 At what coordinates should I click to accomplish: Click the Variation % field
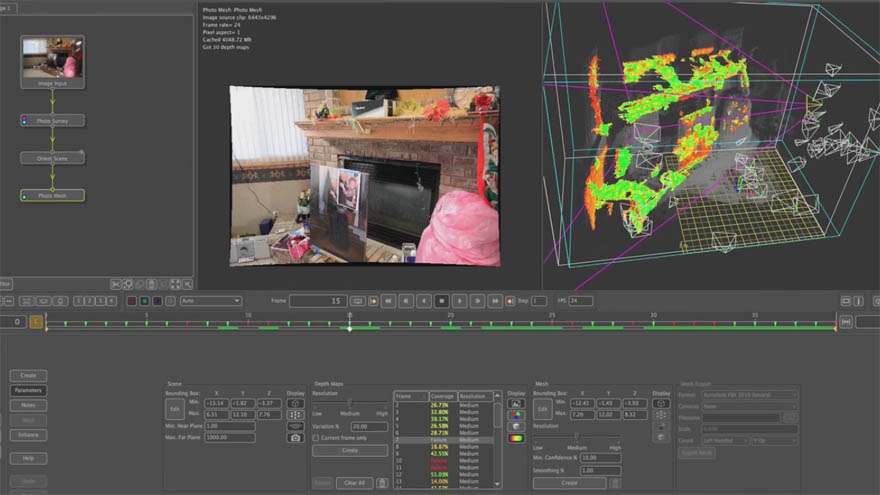click(369, 427)
